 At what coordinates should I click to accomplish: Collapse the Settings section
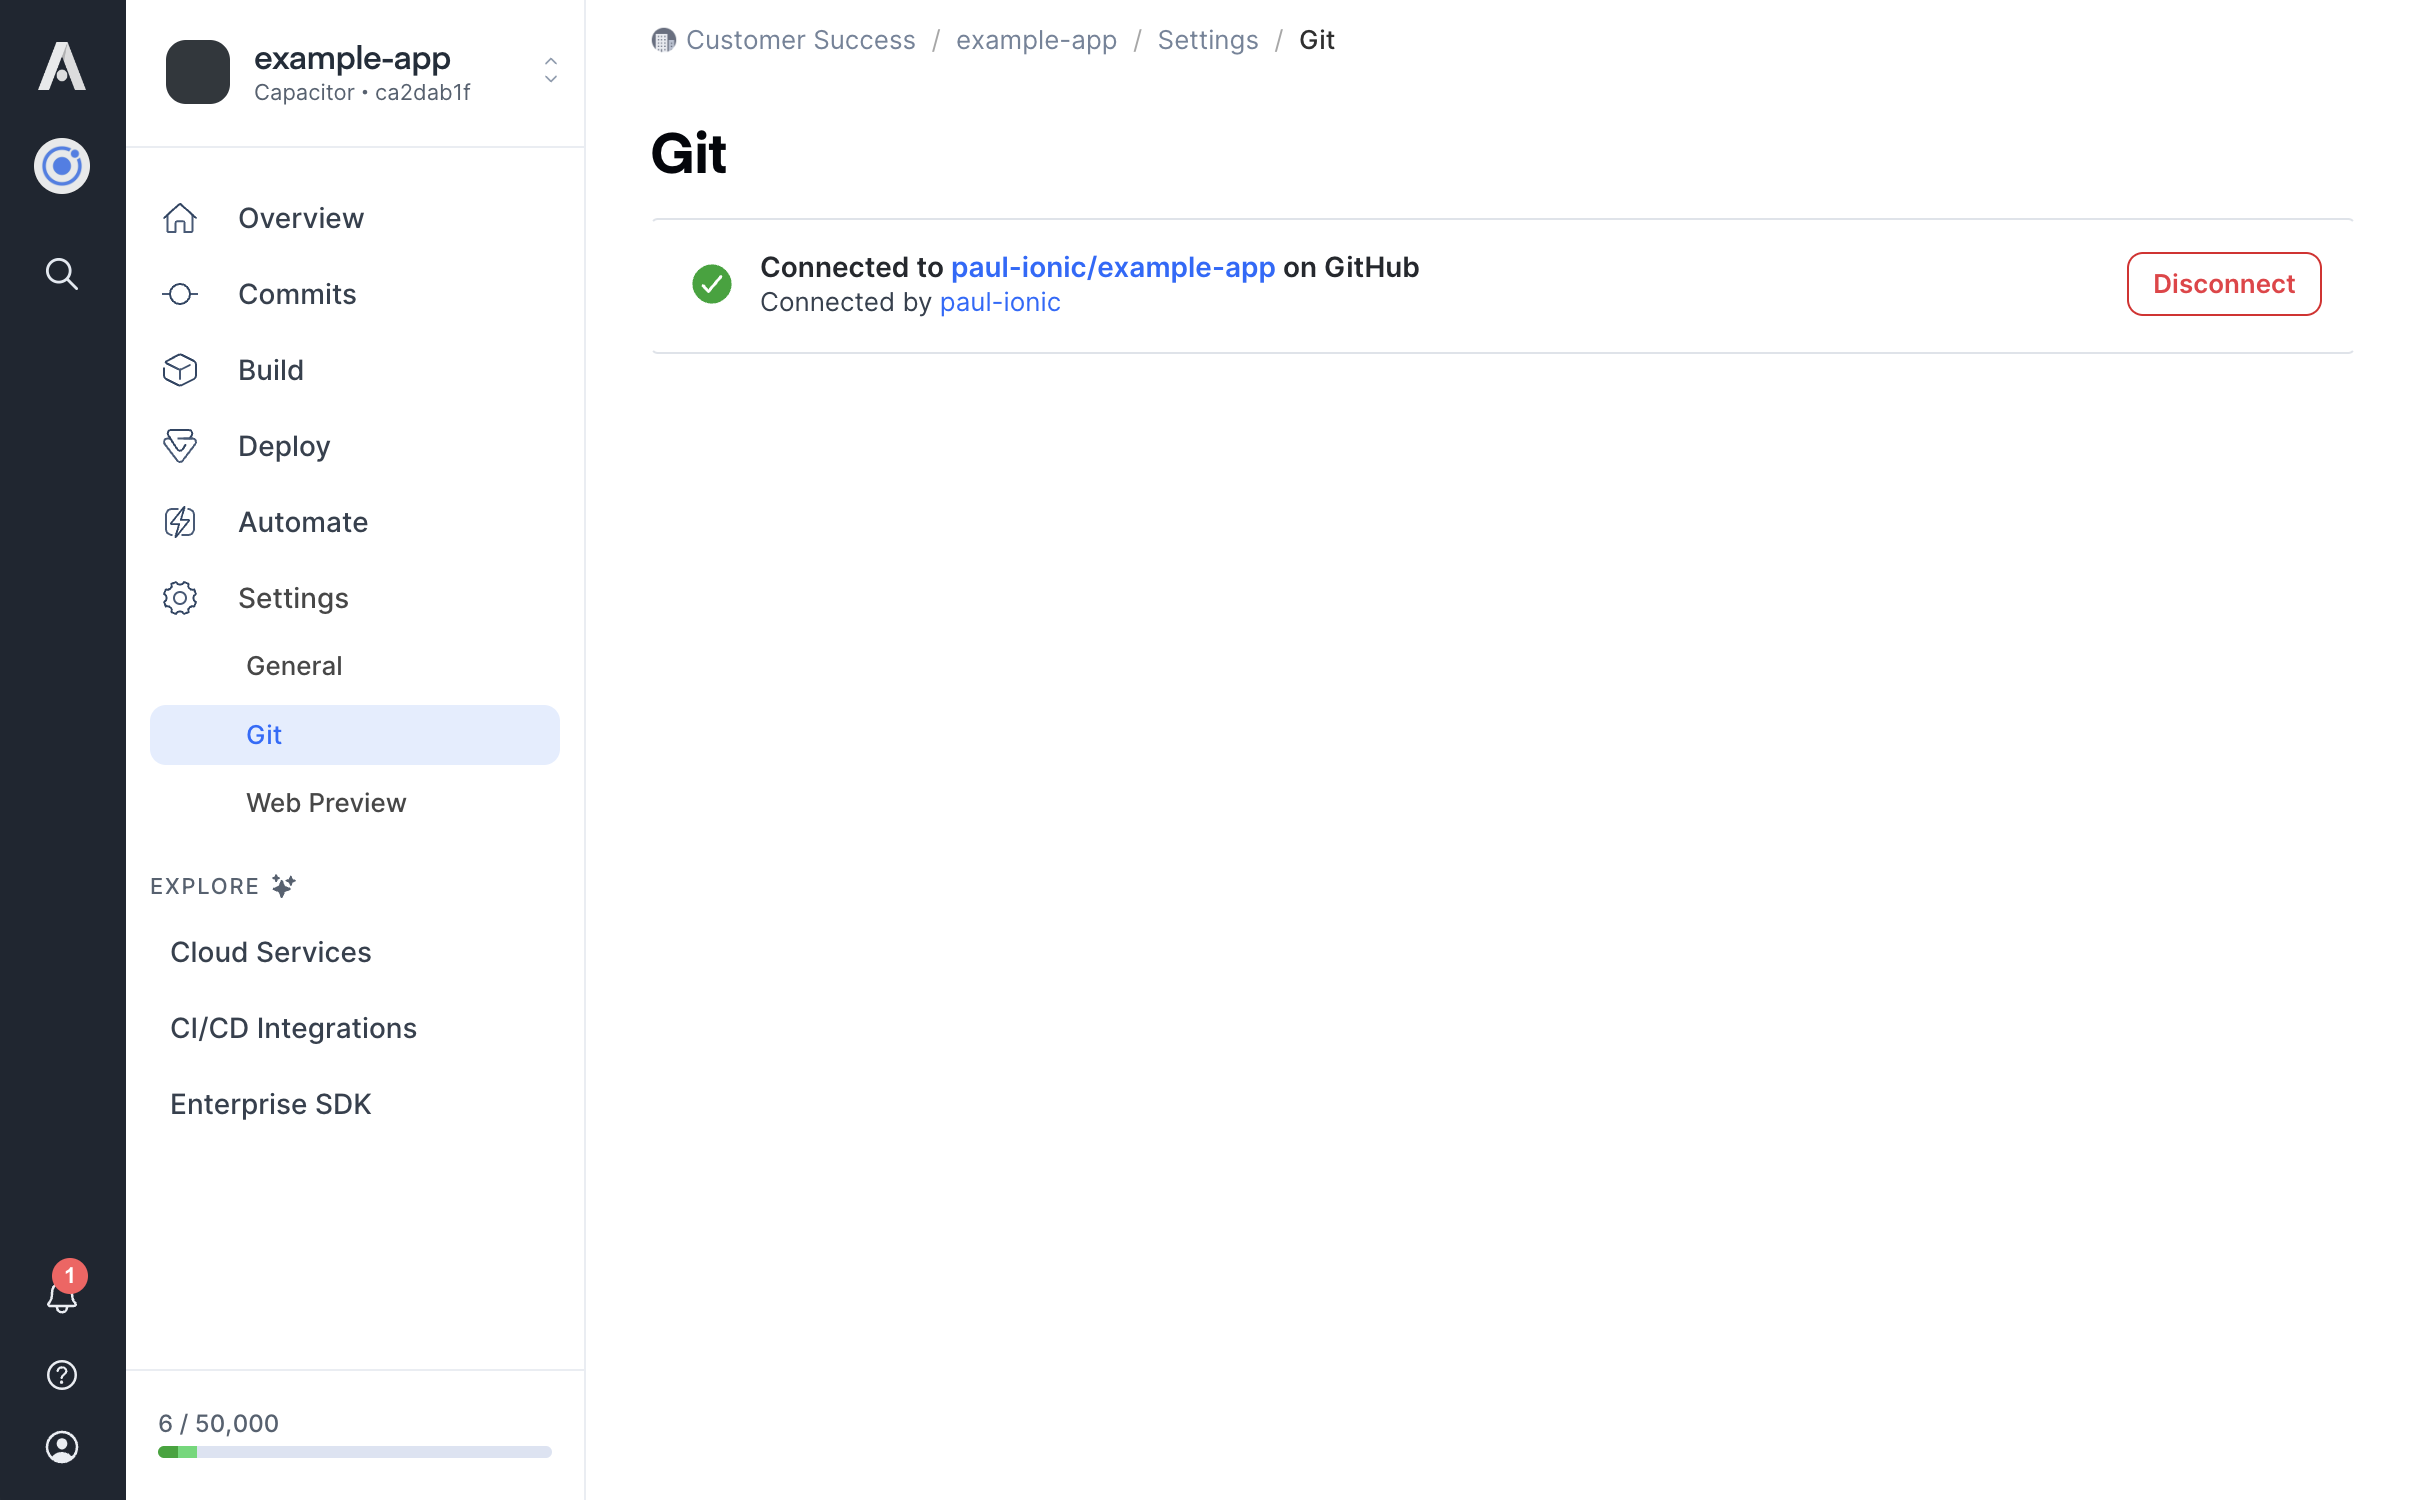pyautogui.click(x=293, y=598)
